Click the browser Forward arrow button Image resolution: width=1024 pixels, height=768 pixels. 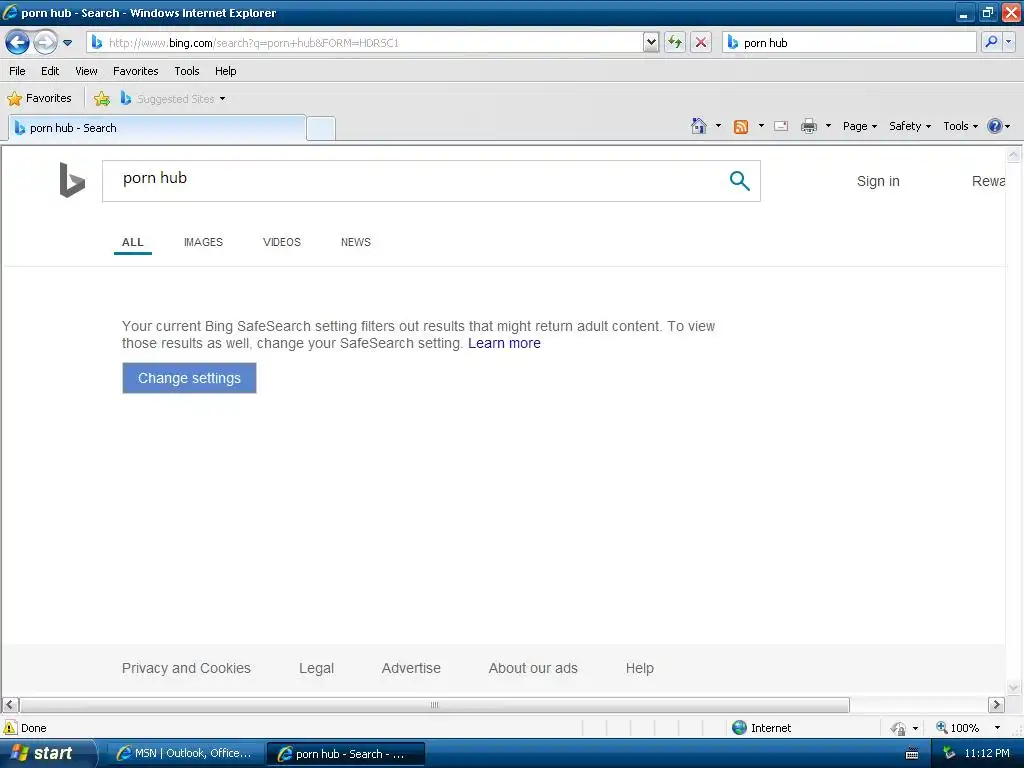pos(45,43)
